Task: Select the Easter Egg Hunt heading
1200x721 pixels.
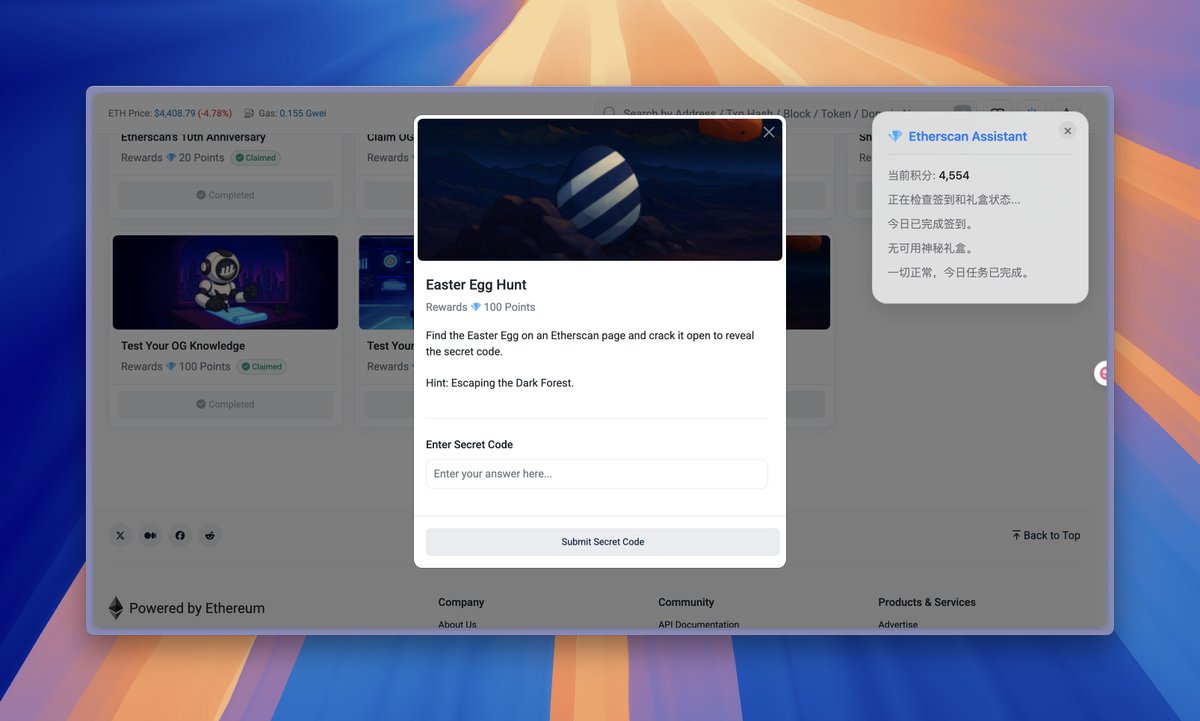Action: point(476,285)
